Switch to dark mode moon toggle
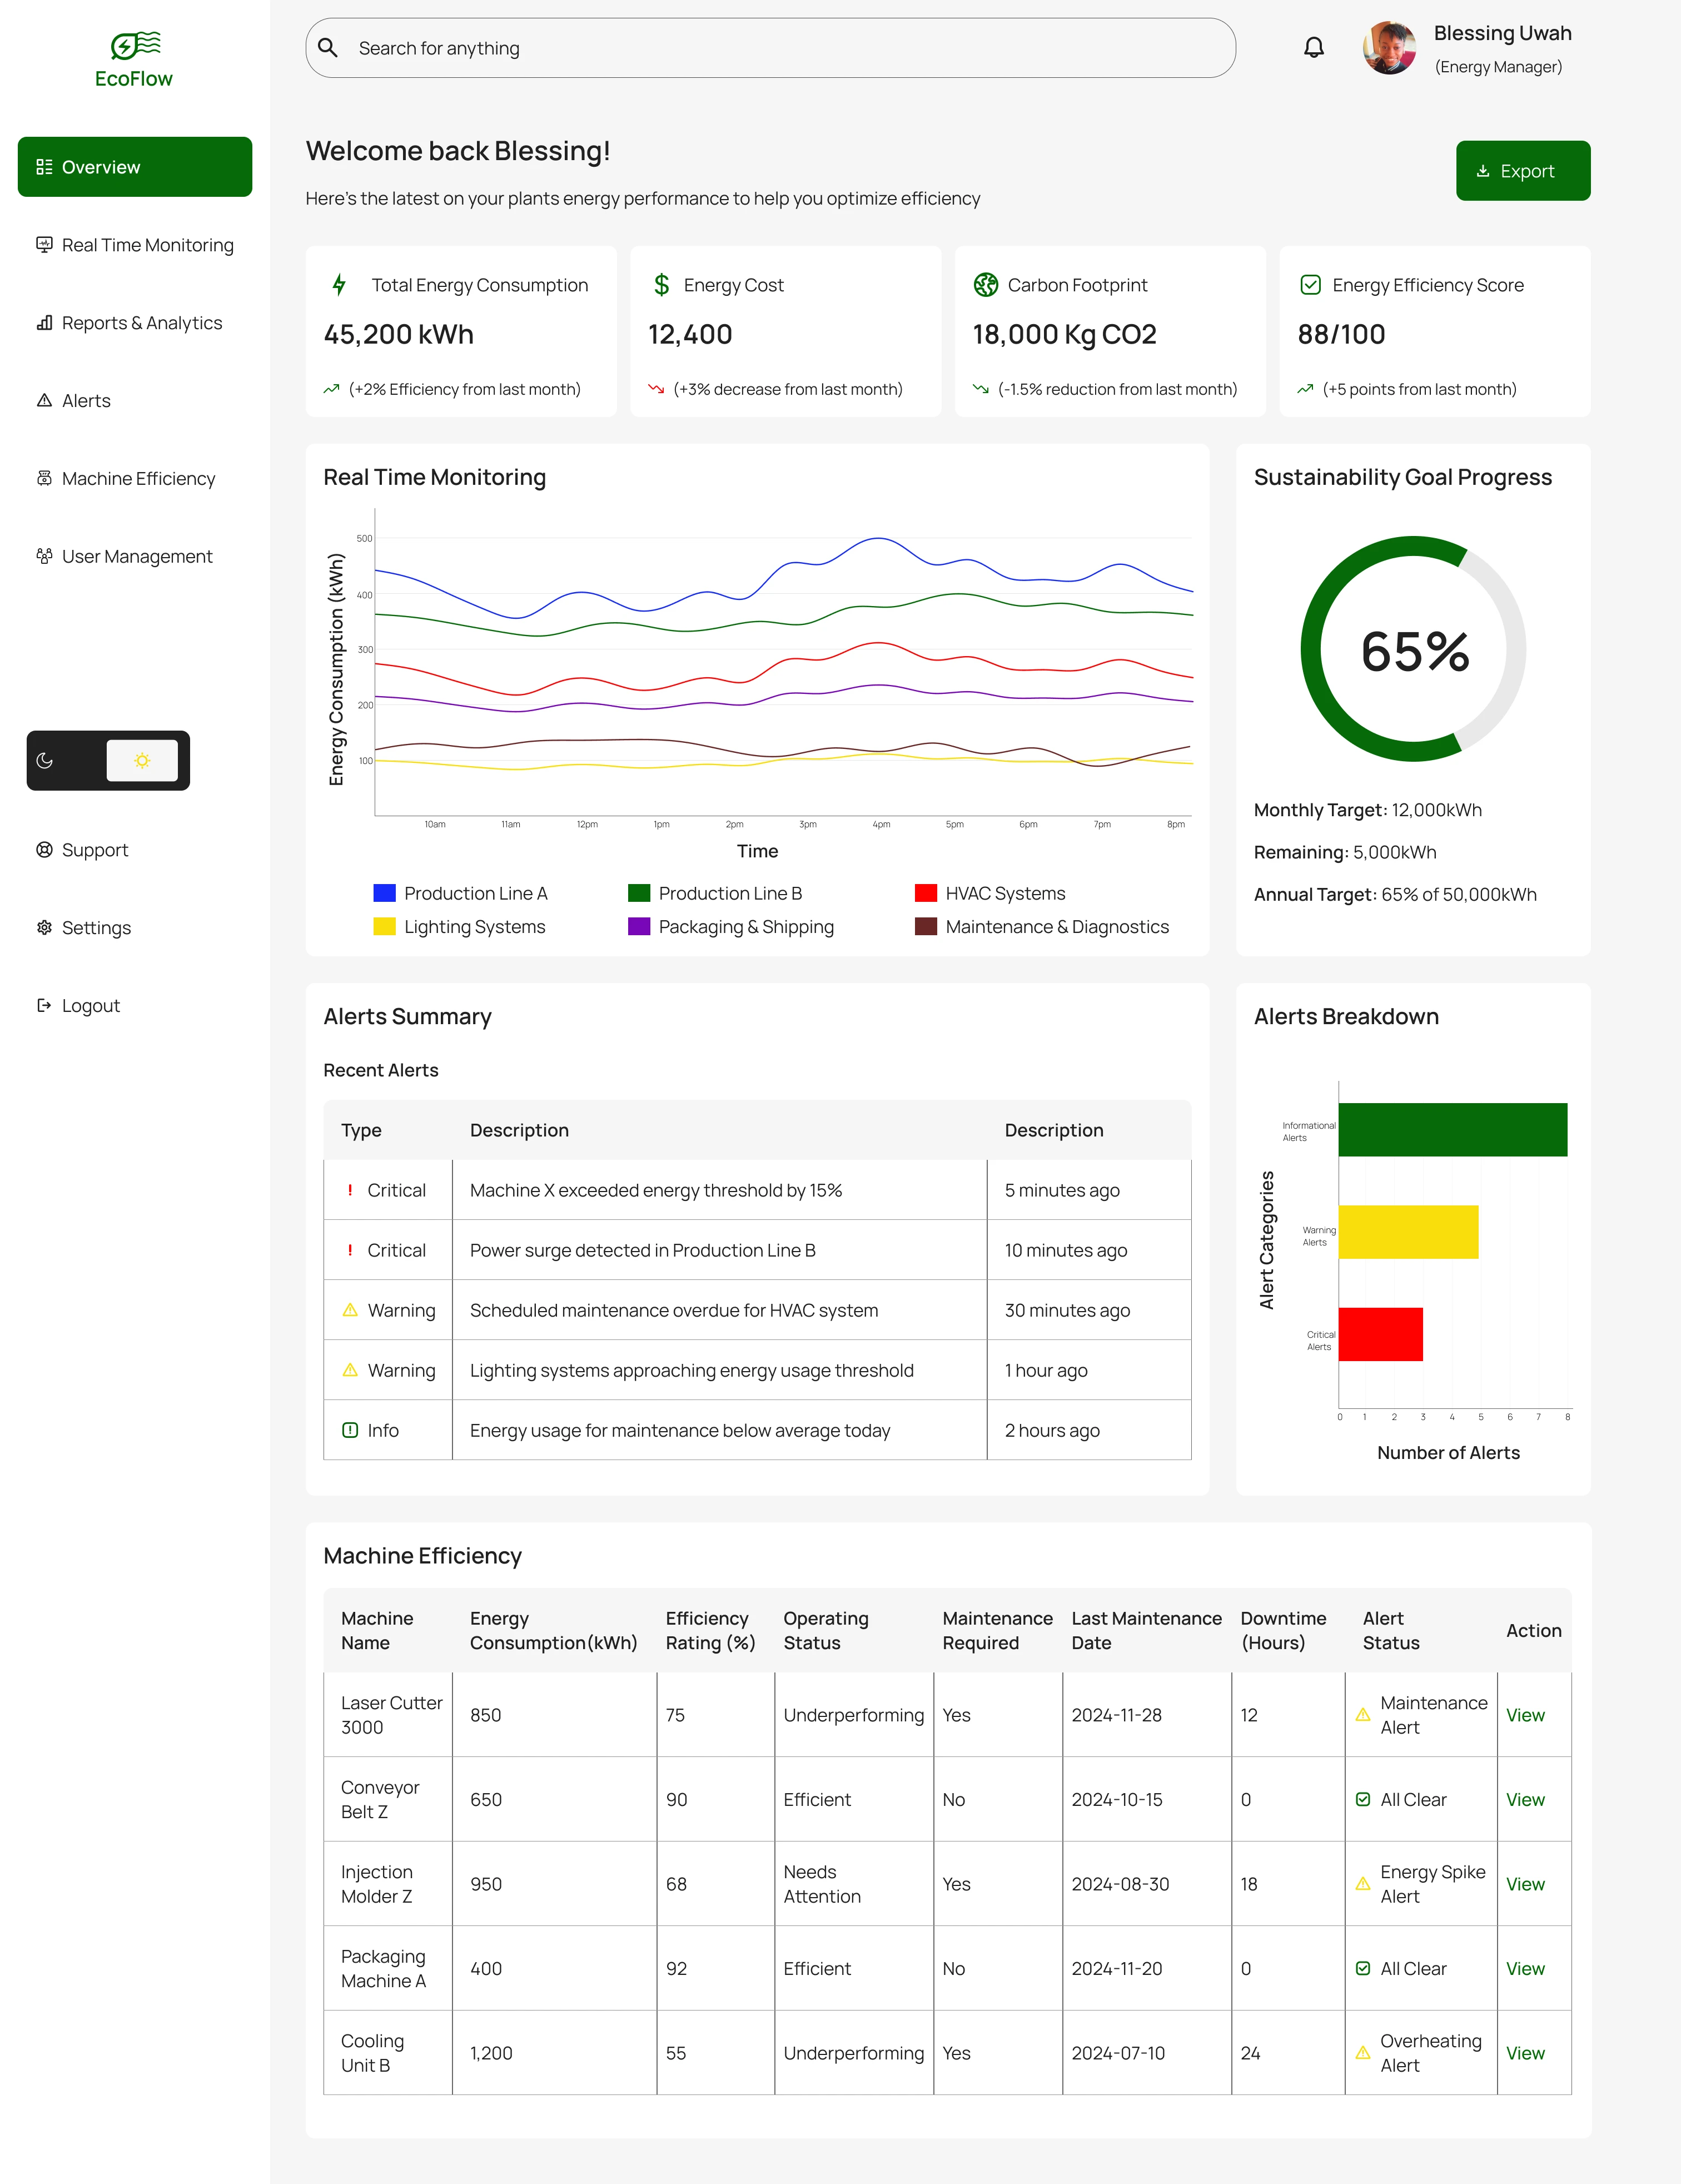The height and width of the screenshot is (2184, 1681). pyautogui.click(x=45, y=761)
